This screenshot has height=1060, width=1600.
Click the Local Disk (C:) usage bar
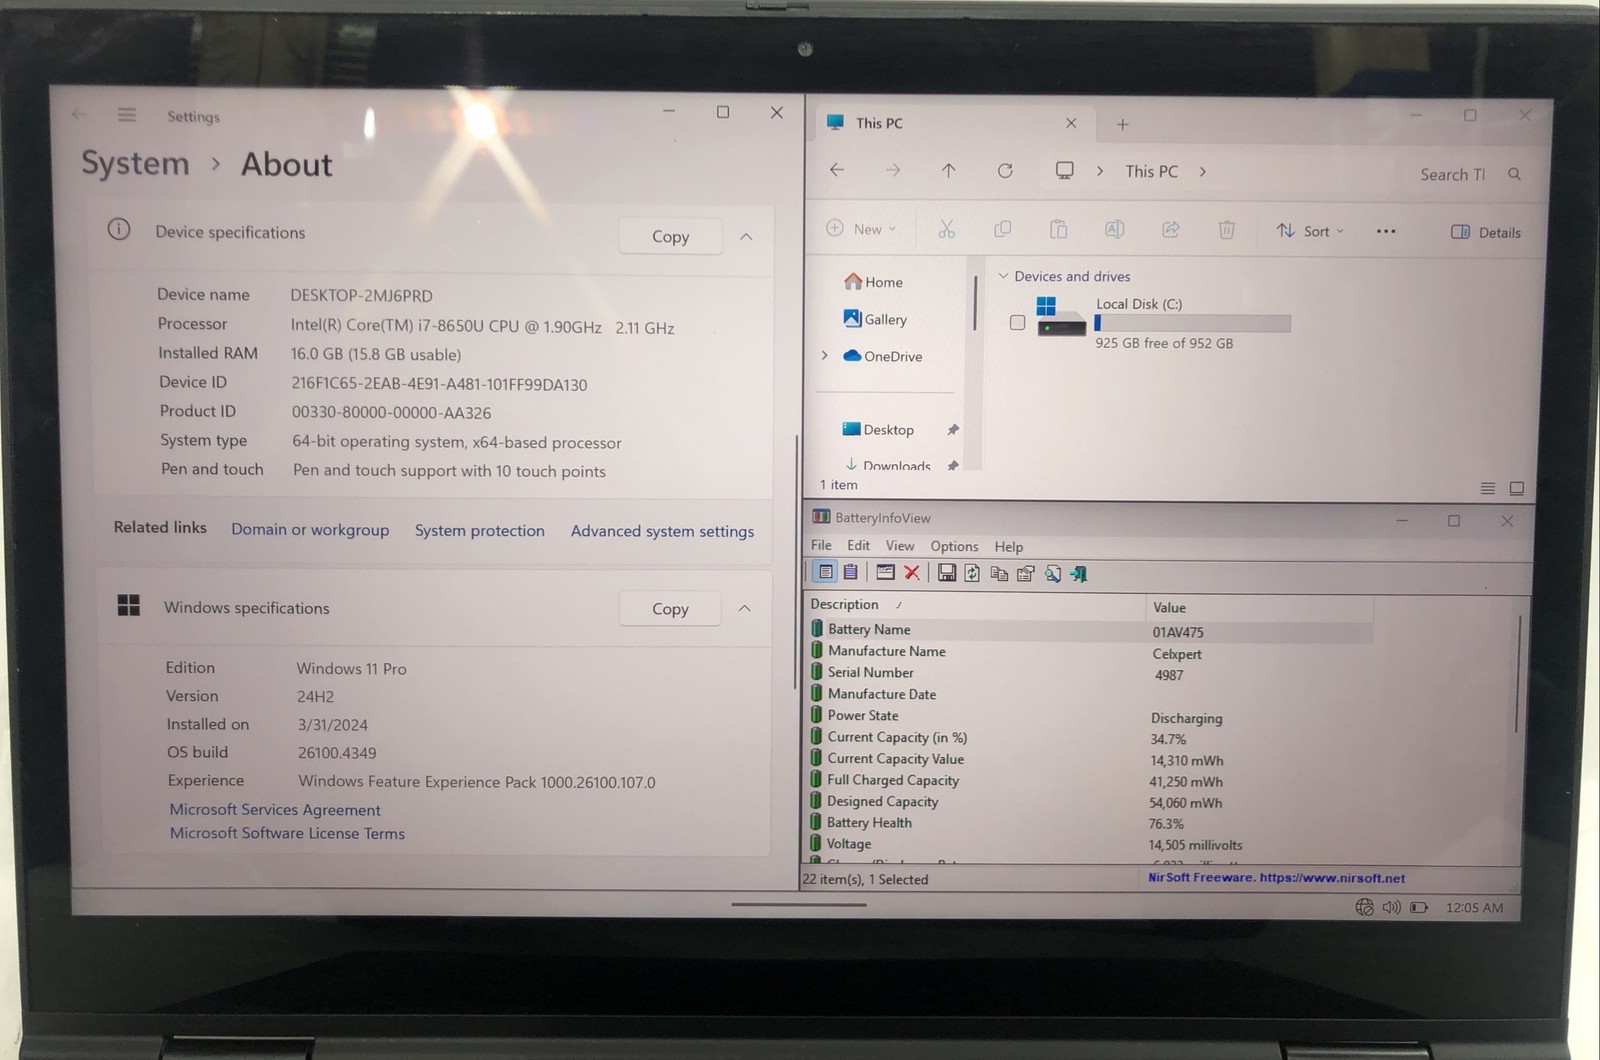[1192, 323]
